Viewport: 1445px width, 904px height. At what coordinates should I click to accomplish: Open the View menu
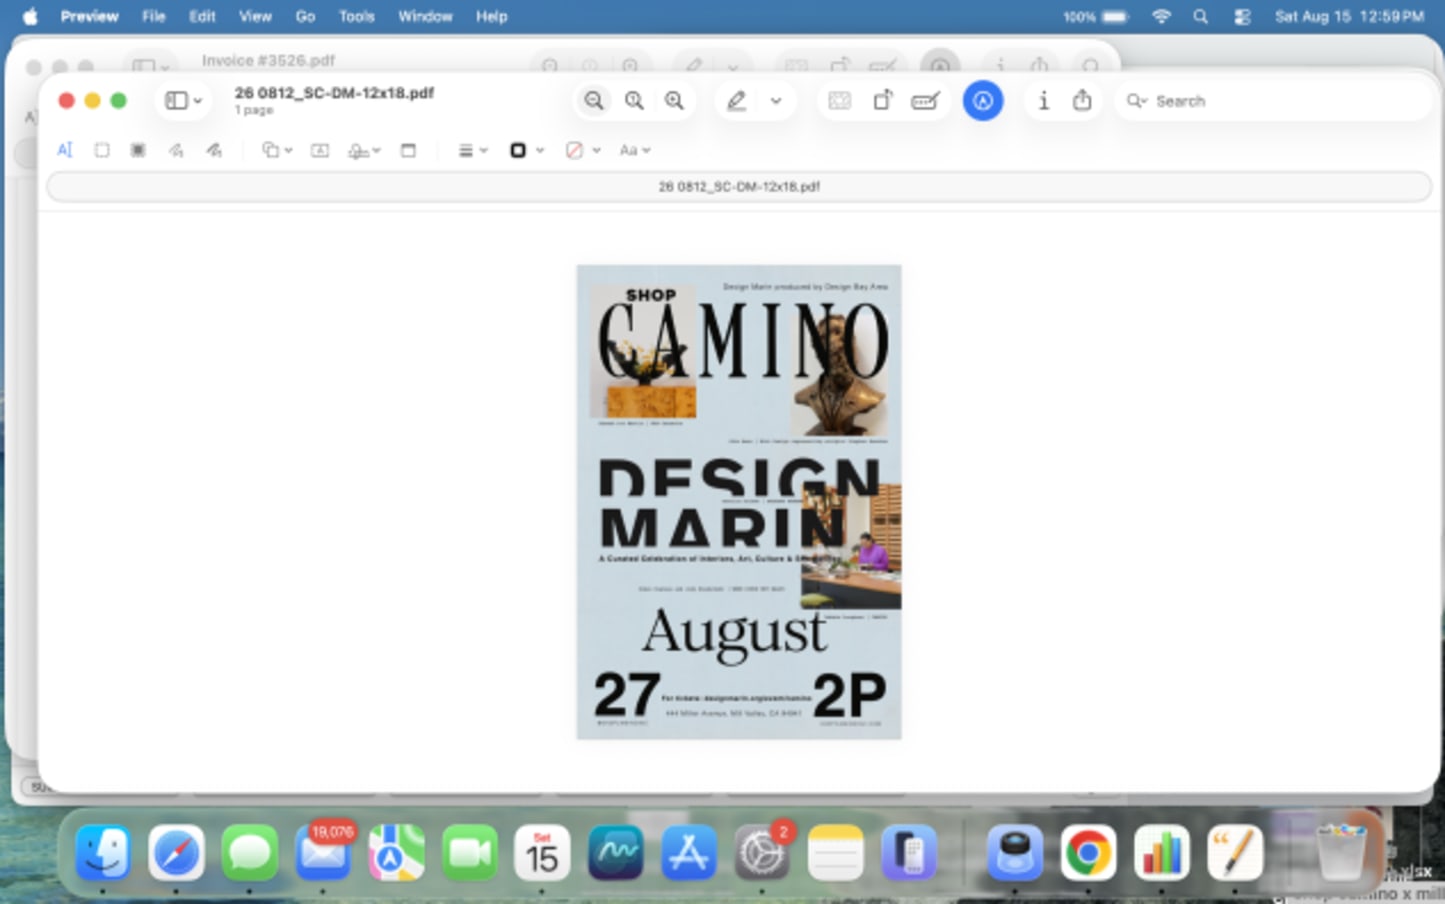[255, 16]
